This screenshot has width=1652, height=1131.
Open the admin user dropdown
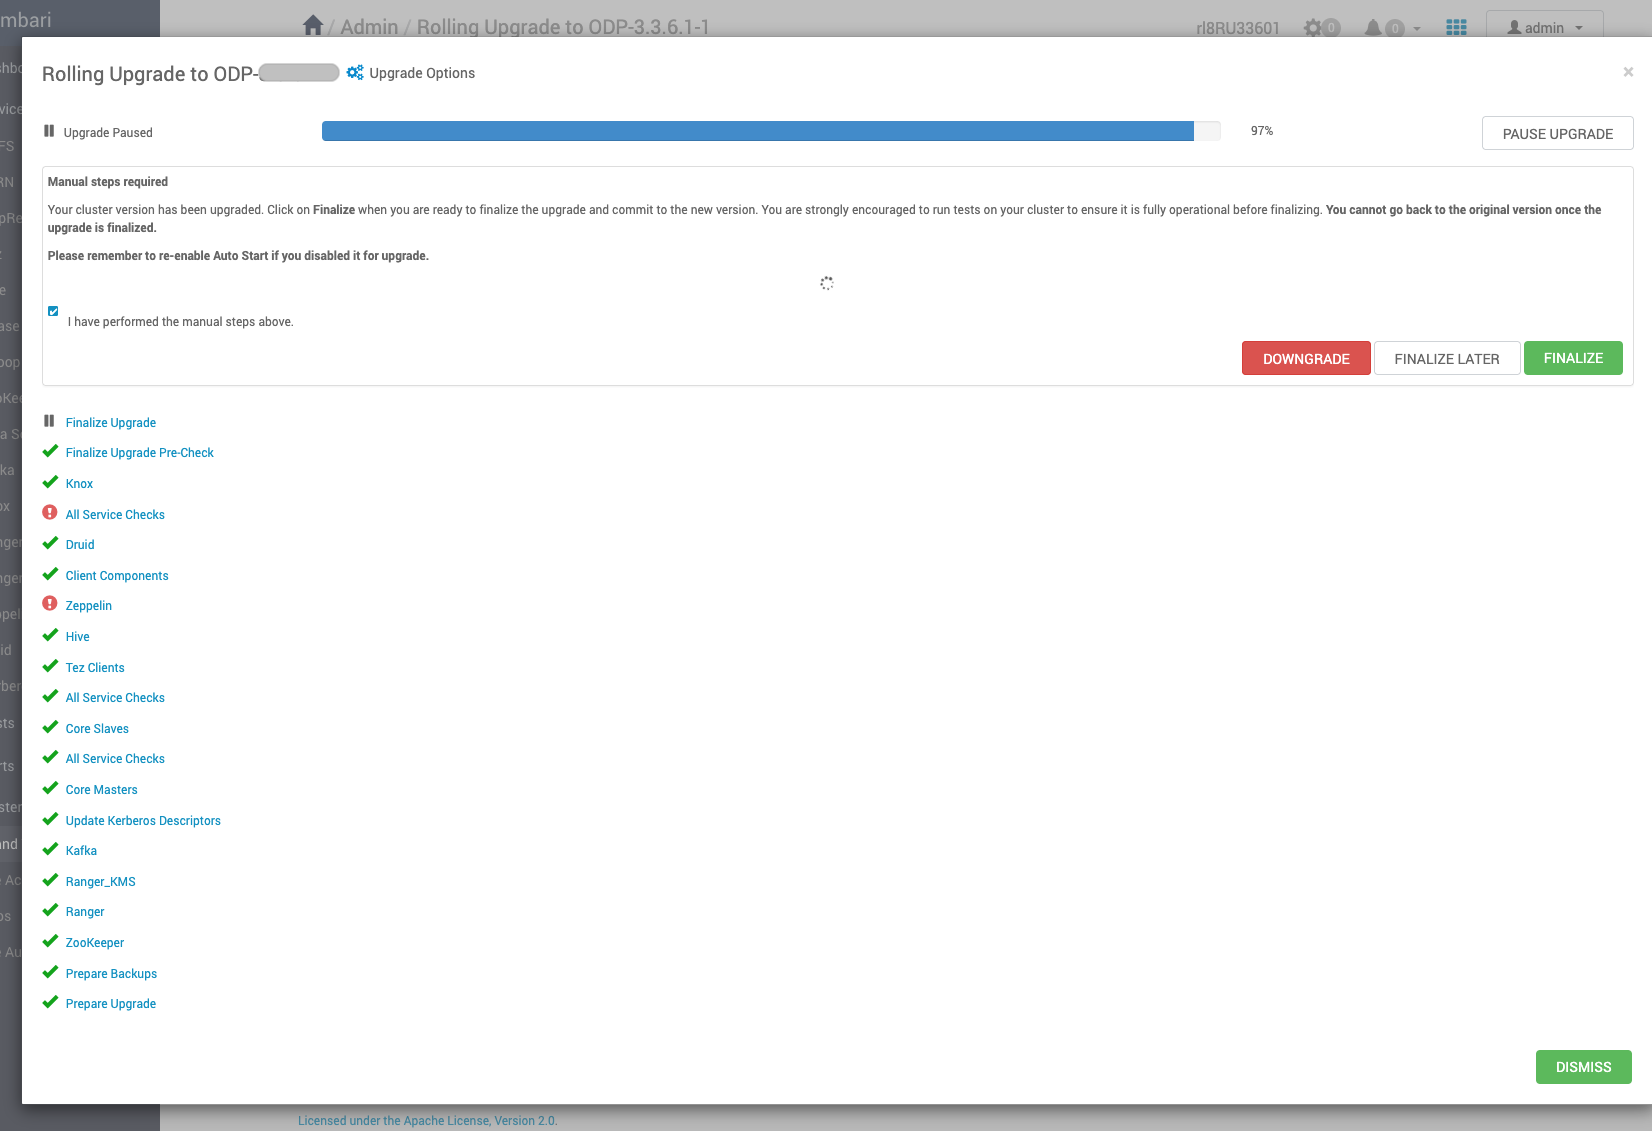tap(1545, 27)
